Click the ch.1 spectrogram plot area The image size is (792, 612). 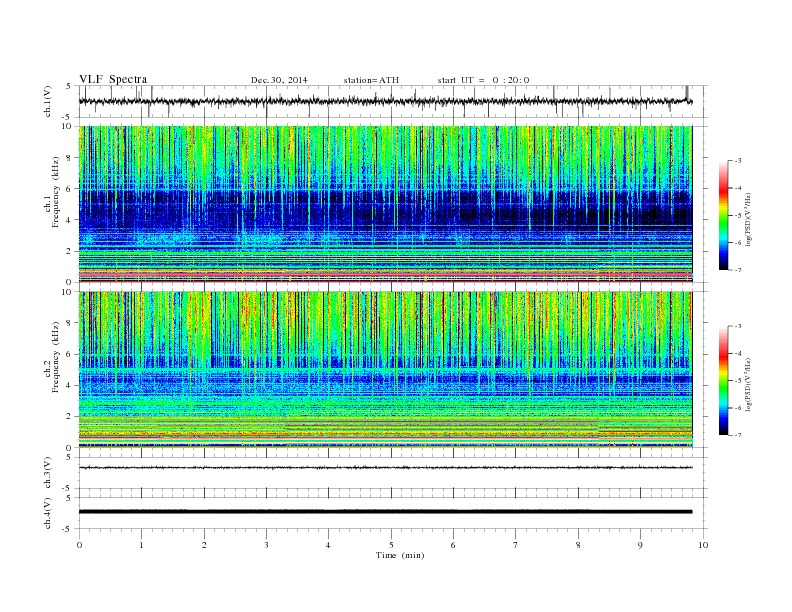click(385, 204)
